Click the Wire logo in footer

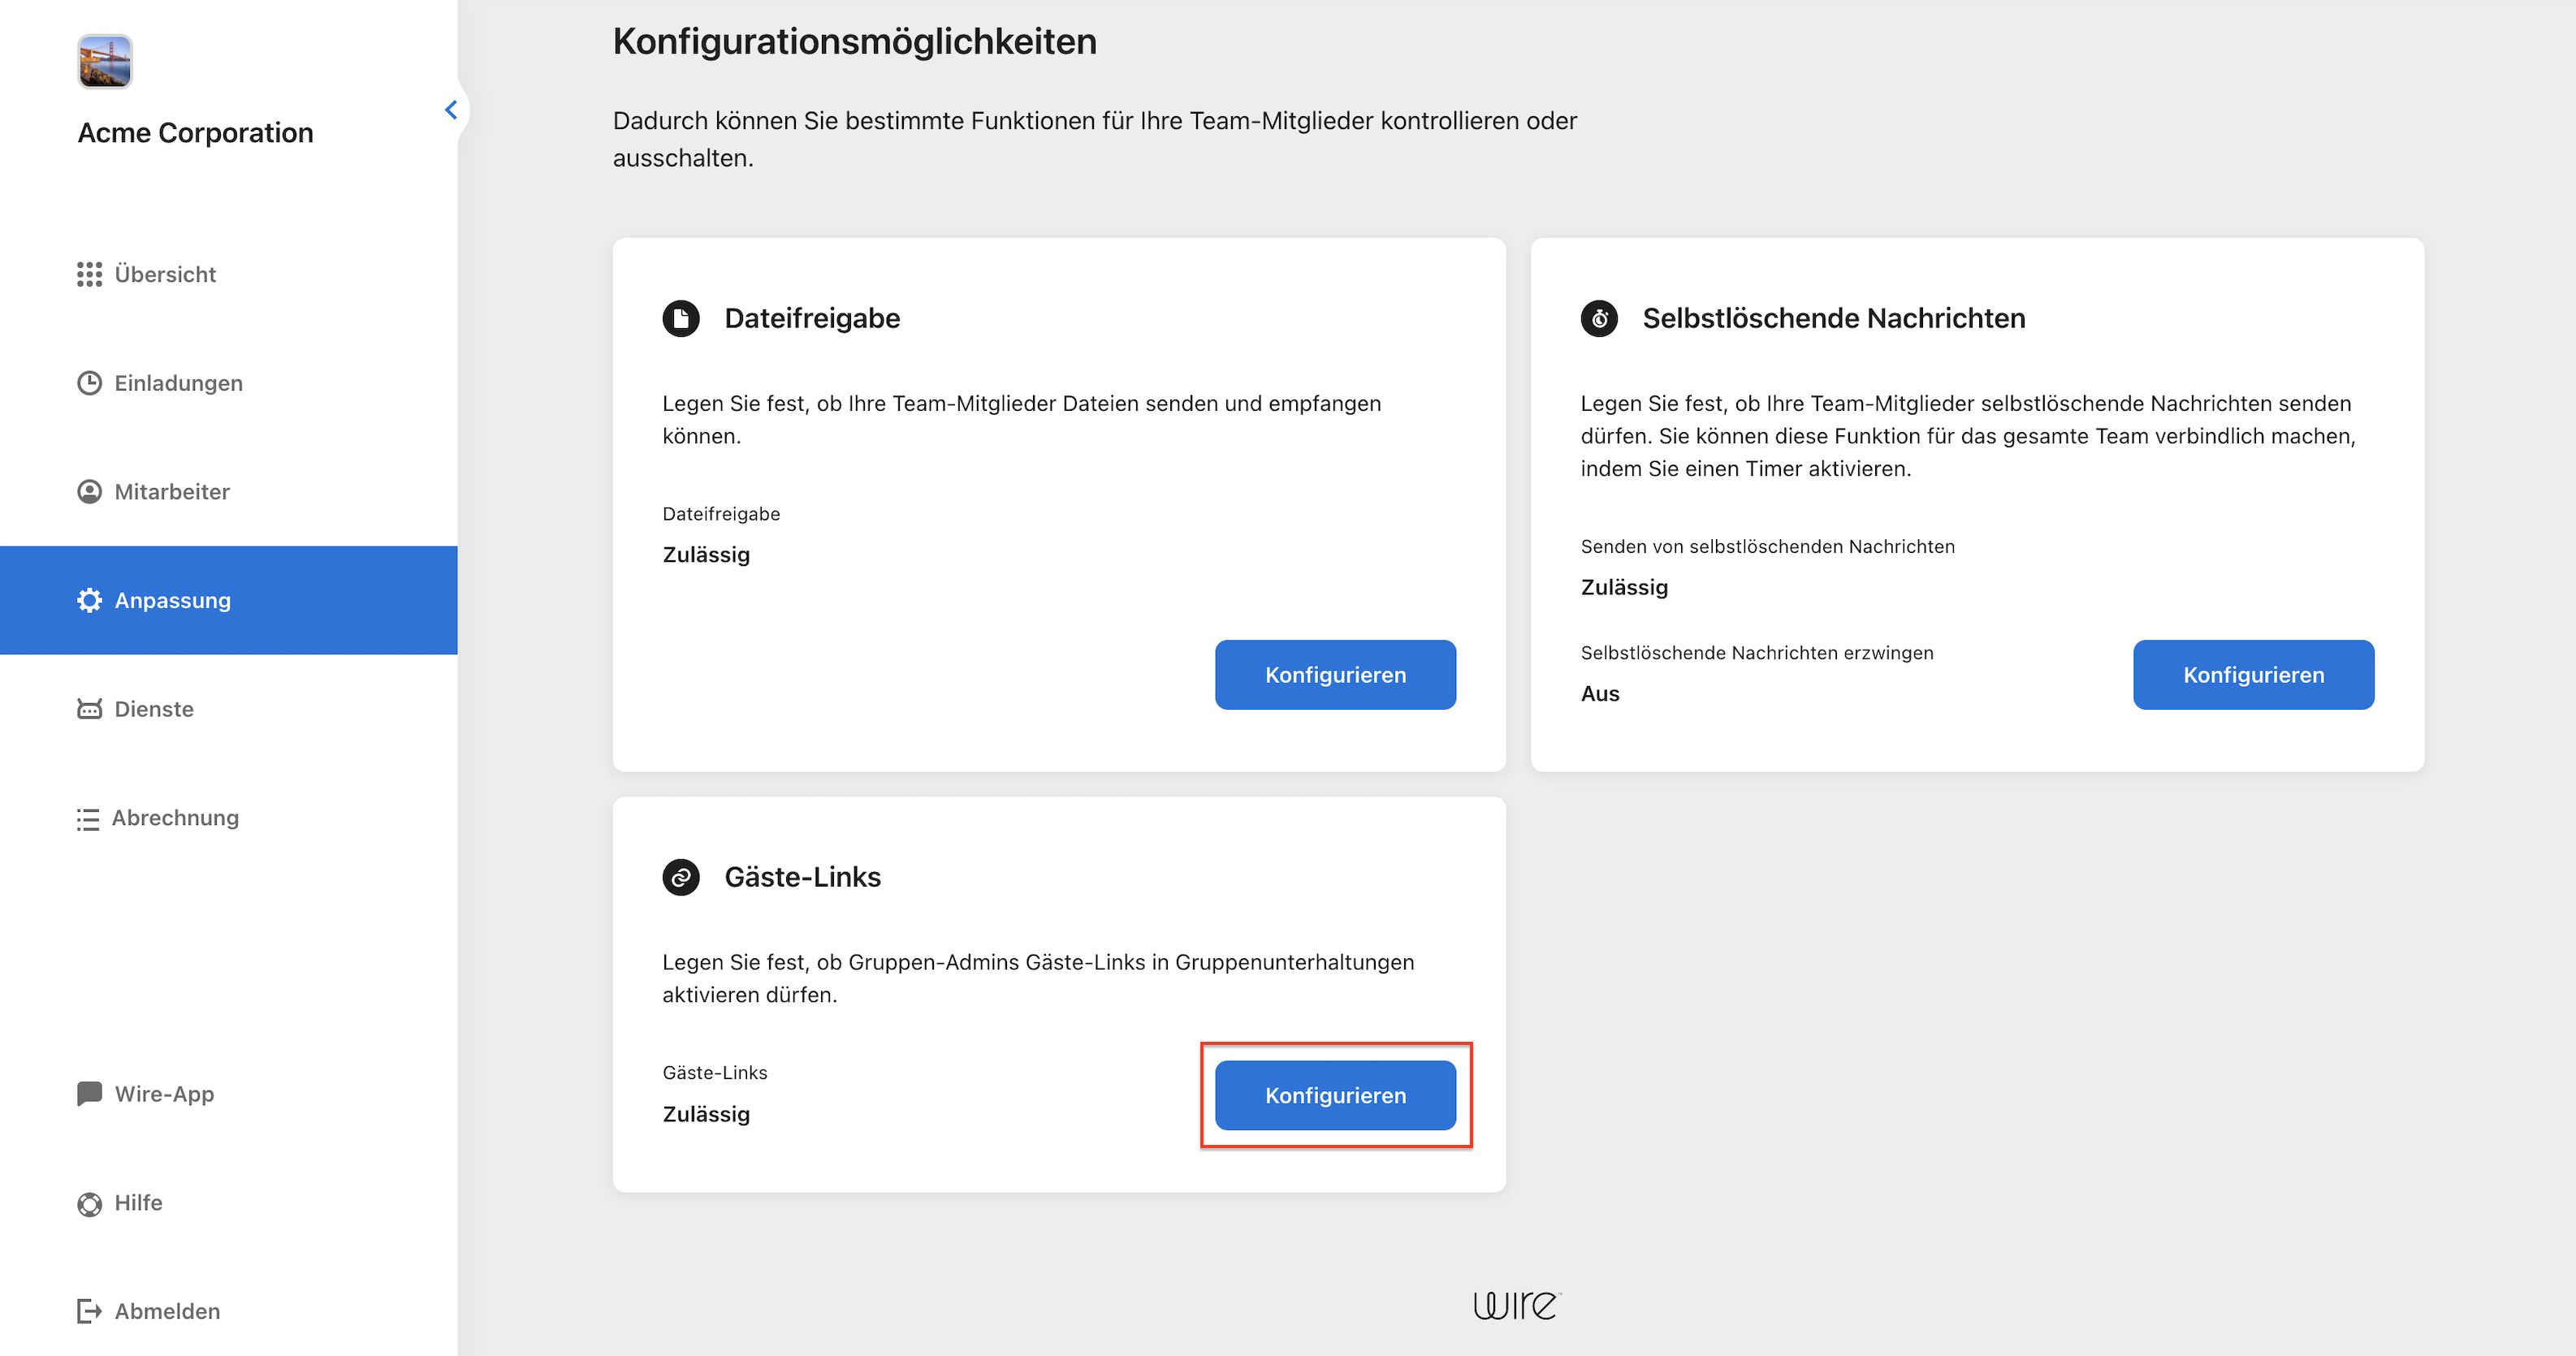(1516, 1305)
